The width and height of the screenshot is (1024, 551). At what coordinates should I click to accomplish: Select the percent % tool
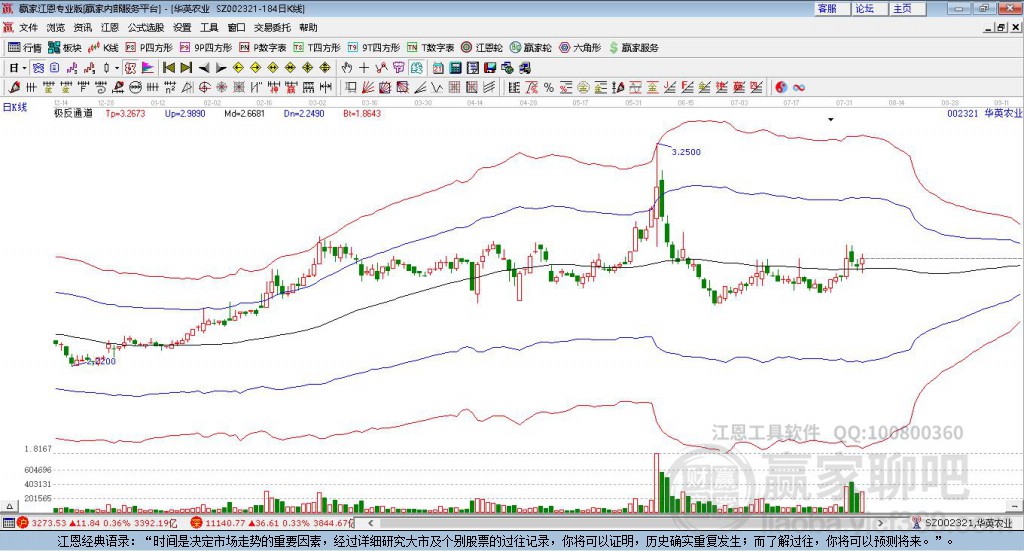point(549,87)
